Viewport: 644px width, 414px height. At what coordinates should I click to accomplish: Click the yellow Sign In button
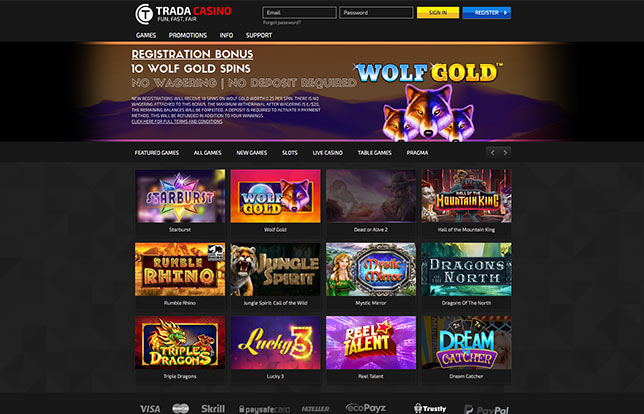438,13
